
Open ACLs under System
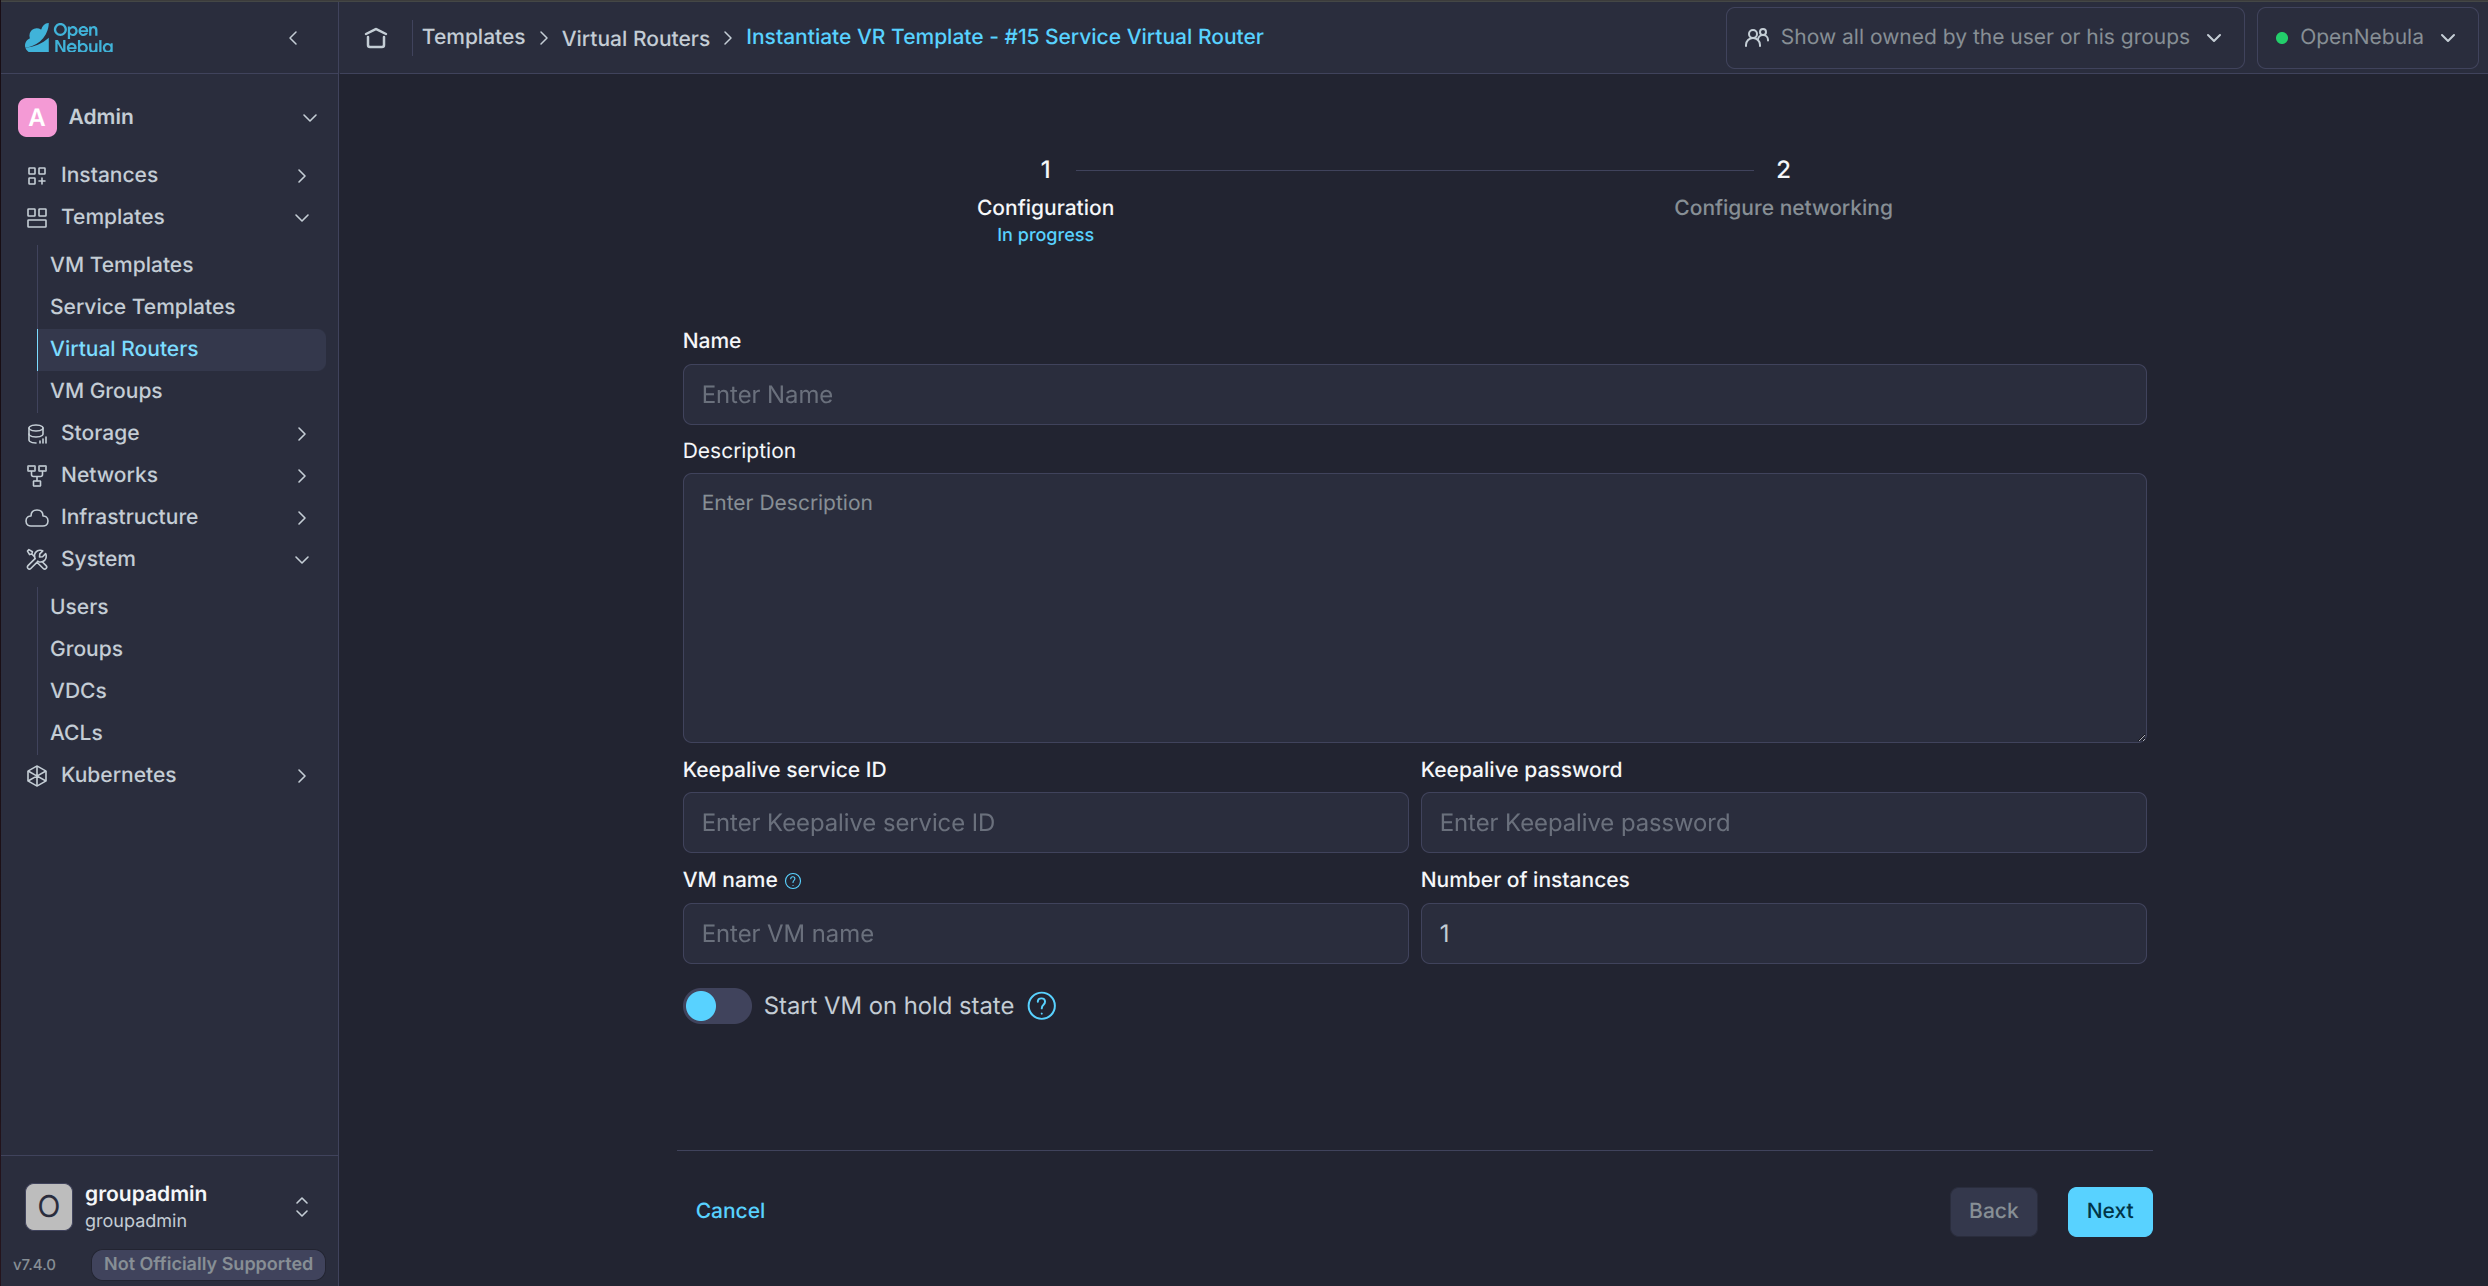[x=76, y=733]
